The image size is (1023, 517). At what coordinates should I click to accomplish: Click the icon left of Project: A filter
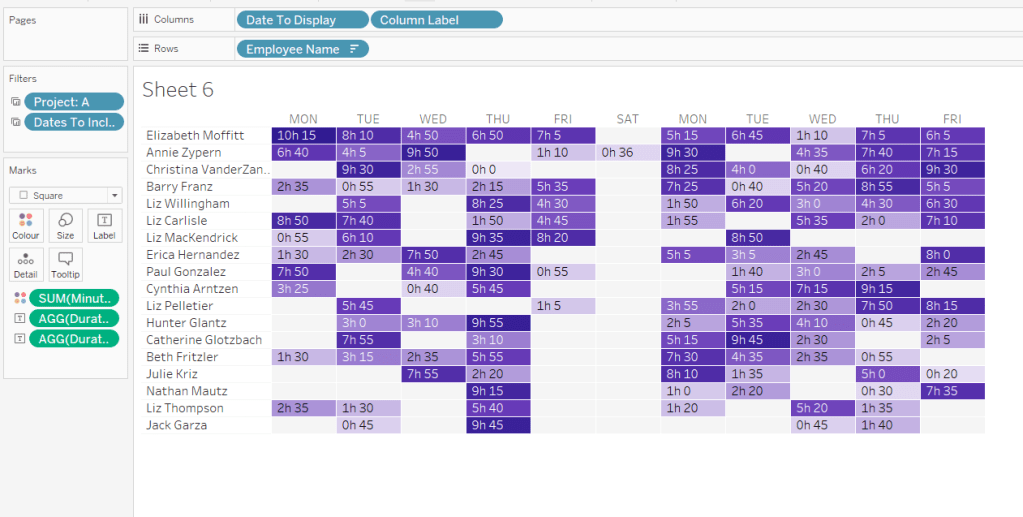pyautogui.click(x=16, y=102)
